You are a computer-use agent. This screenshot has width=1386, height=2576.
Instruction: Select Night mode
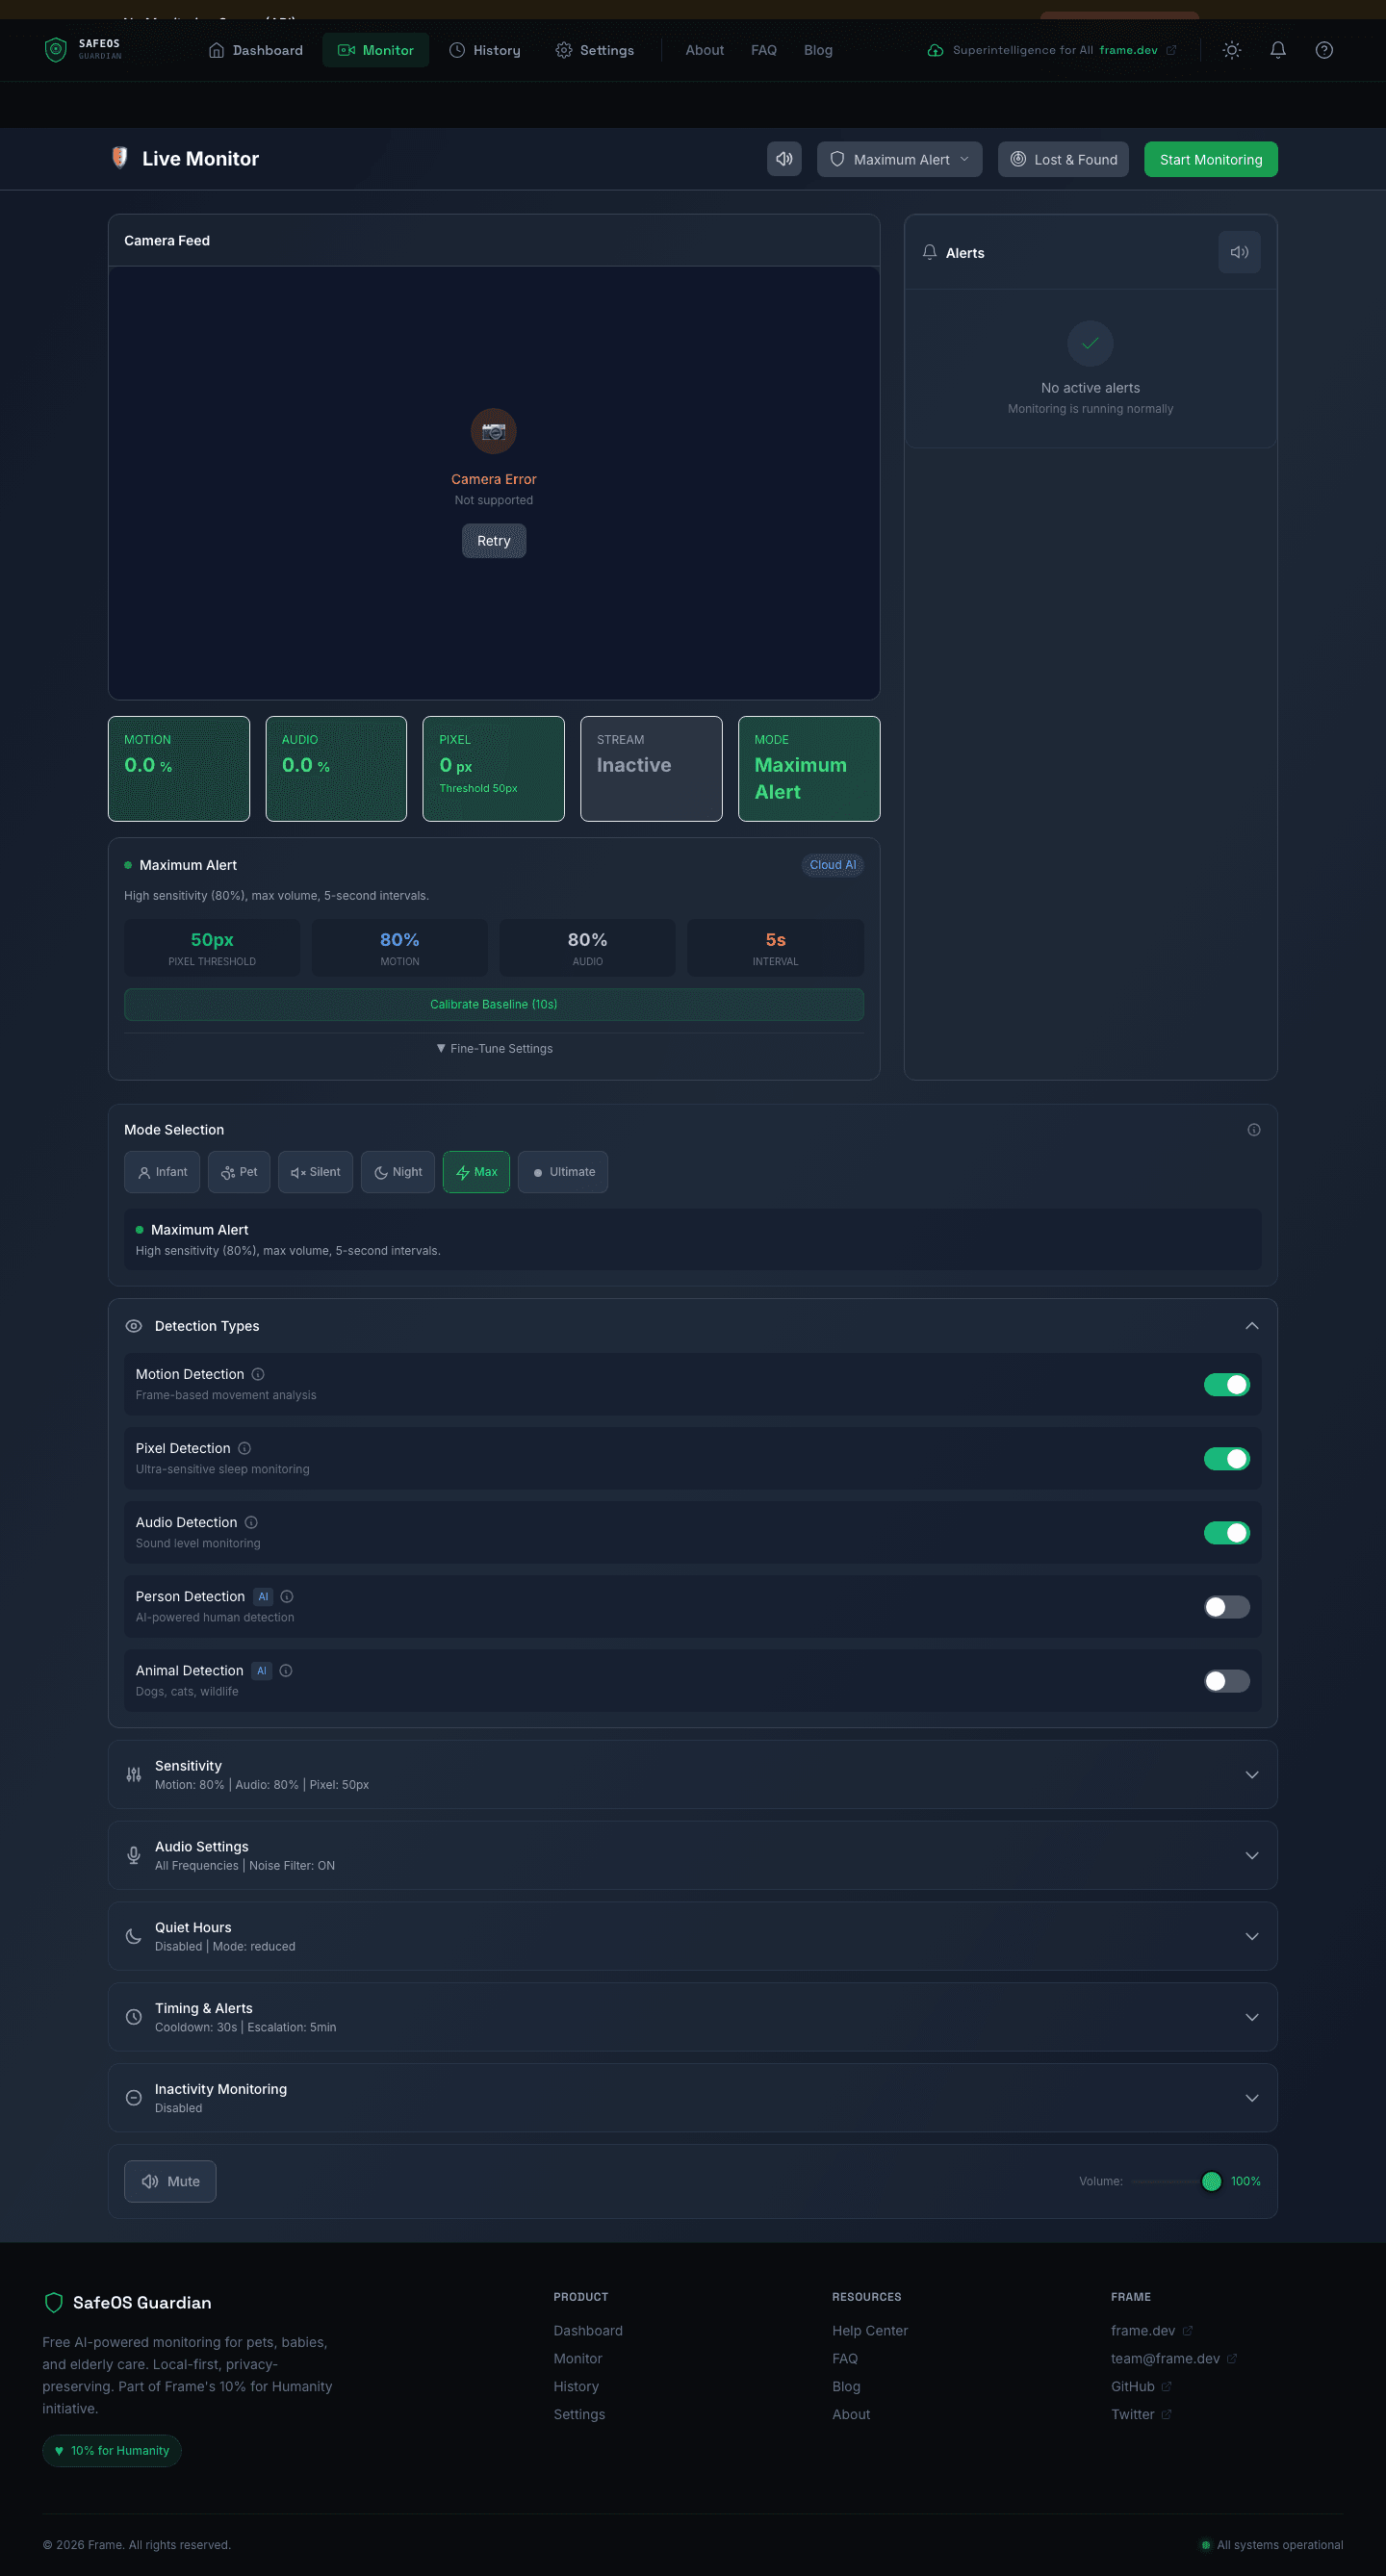pyautogui.click(x=398, y=1172)
